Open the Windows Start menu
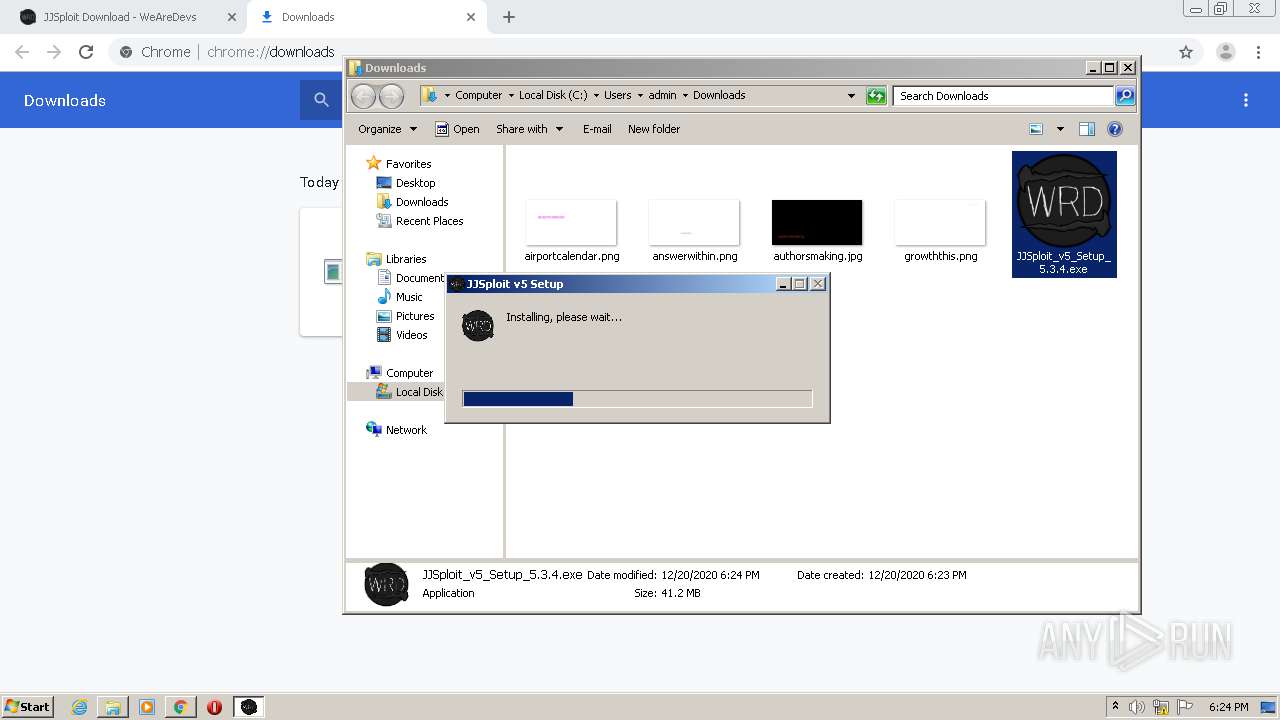Screen dimensions: 1280x720 27,707
